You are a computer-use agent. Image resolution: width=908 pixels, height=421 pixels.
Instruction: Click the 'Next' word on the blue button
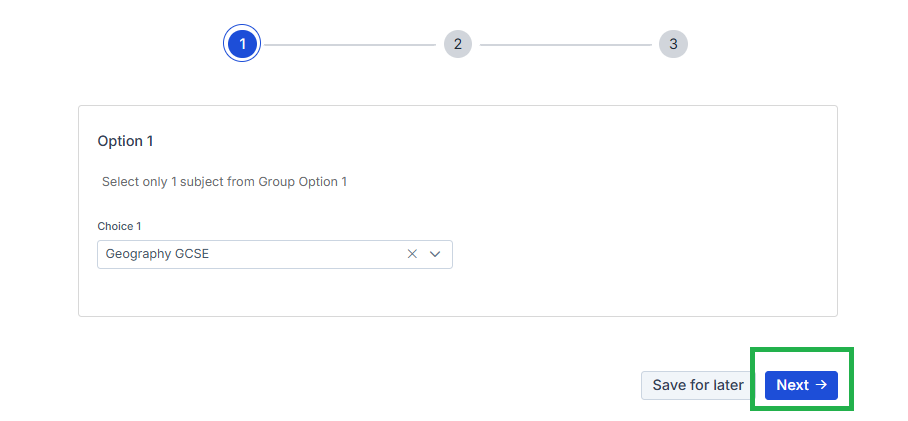(792, 385)
